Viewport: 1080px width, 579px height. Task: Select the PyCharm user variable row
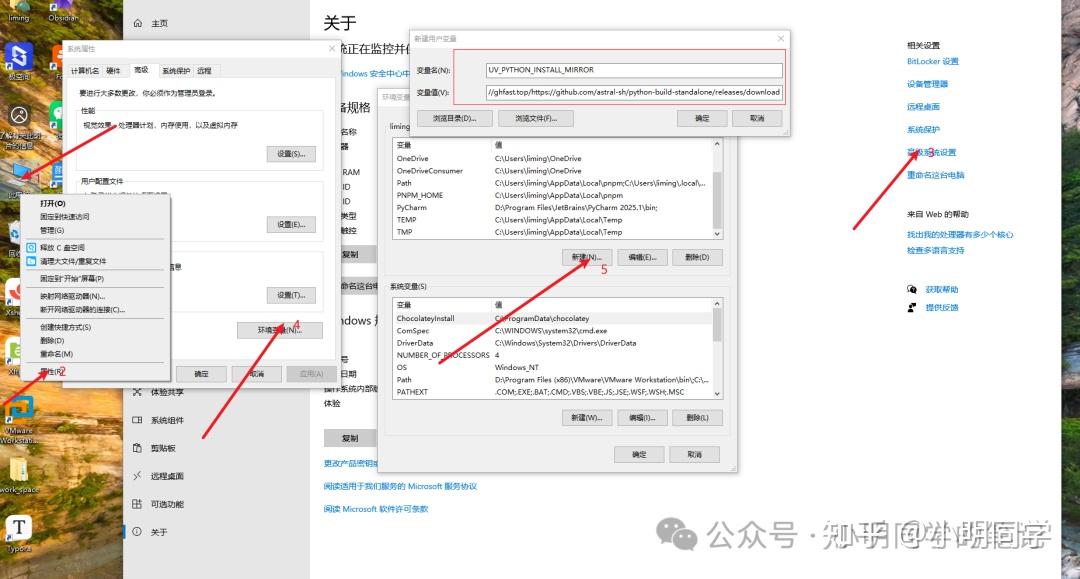pos(552,207)
